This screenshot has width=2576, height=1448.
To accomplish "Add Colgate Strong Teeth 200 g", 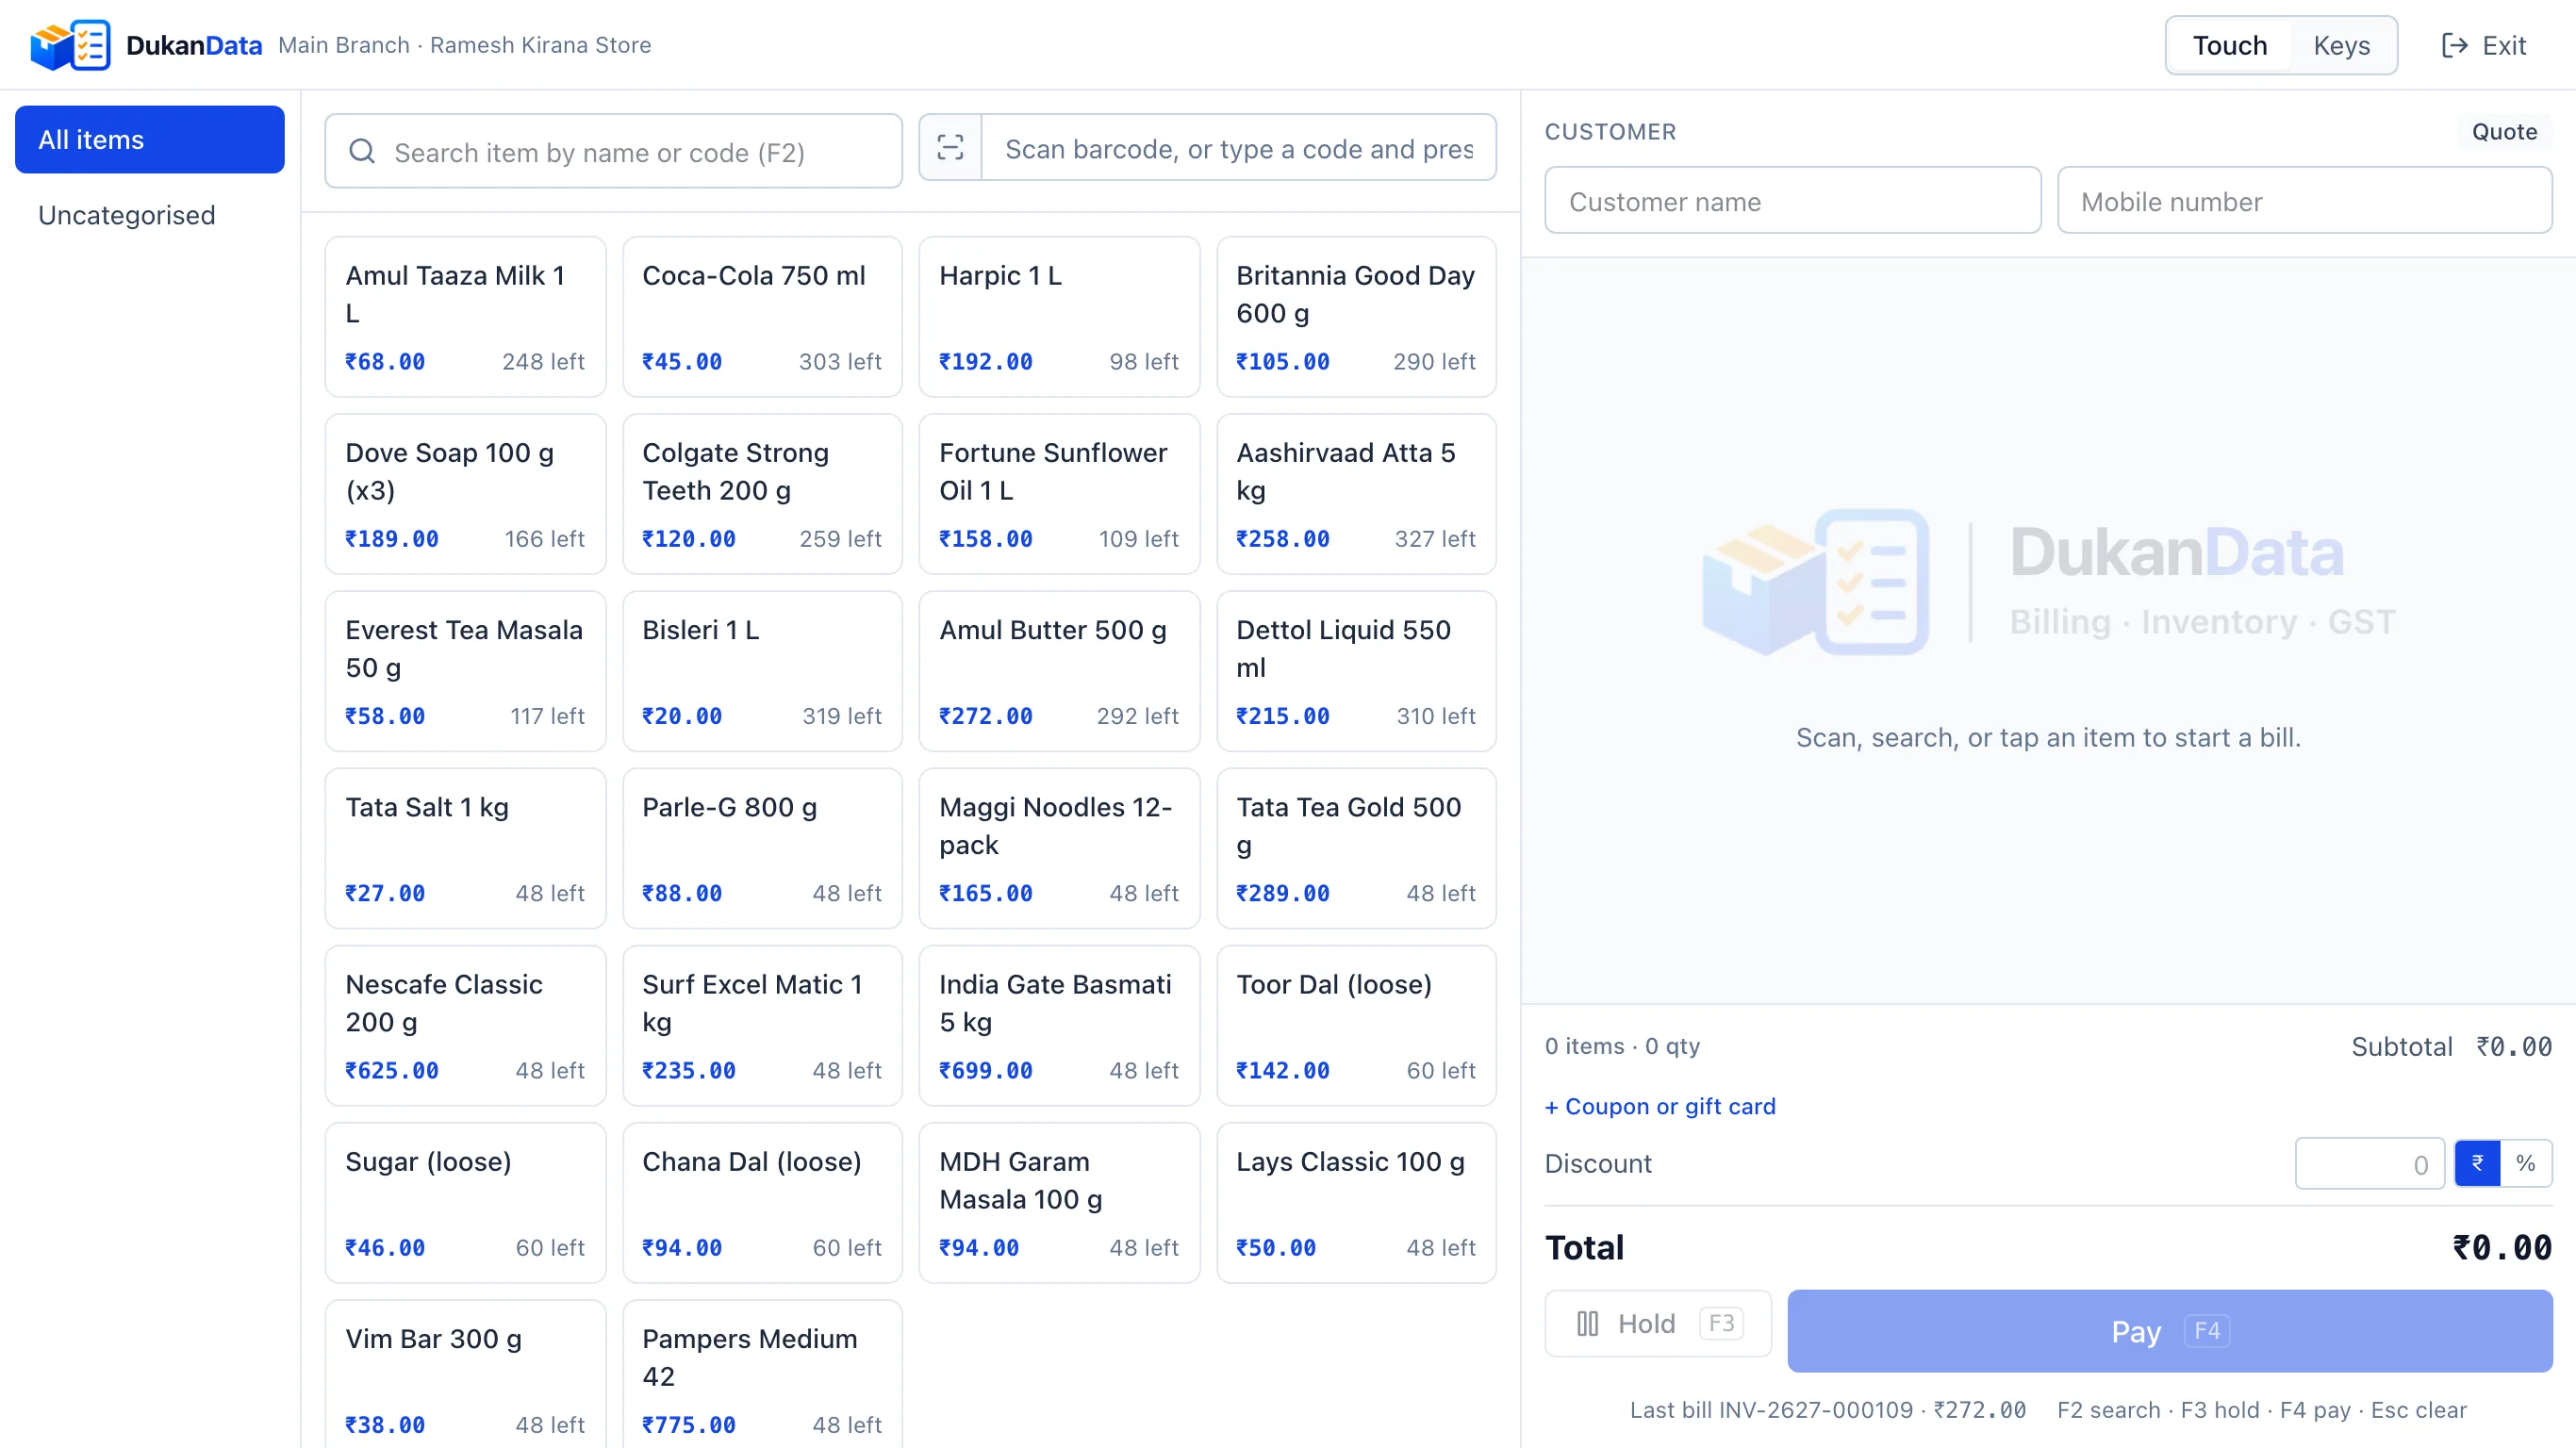I will pyautogui.click(x=763, y=494).
